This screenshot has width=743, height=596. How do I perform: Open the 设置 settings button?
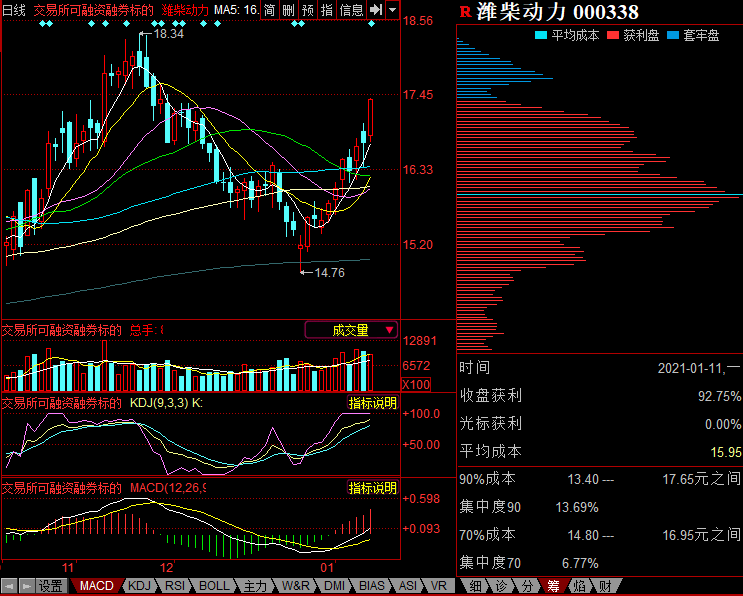click(x=50, y=586)
